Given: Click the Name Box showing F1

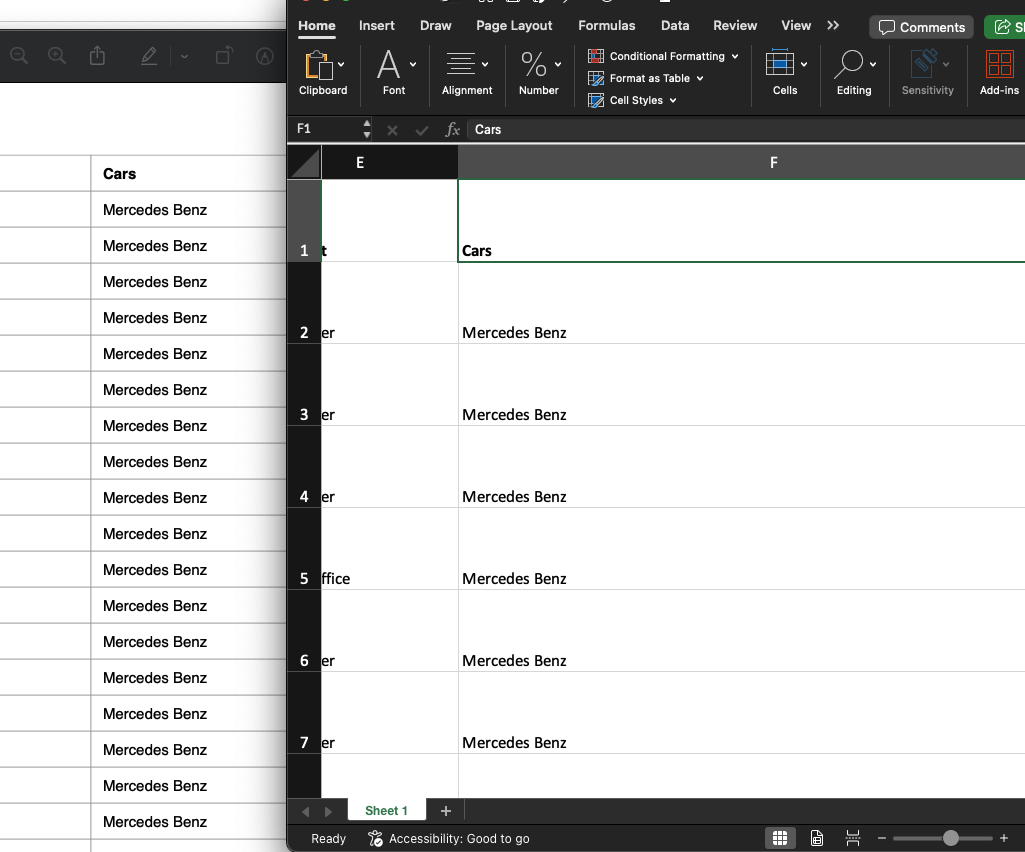Looking at the screenshot, I should 325,129.
